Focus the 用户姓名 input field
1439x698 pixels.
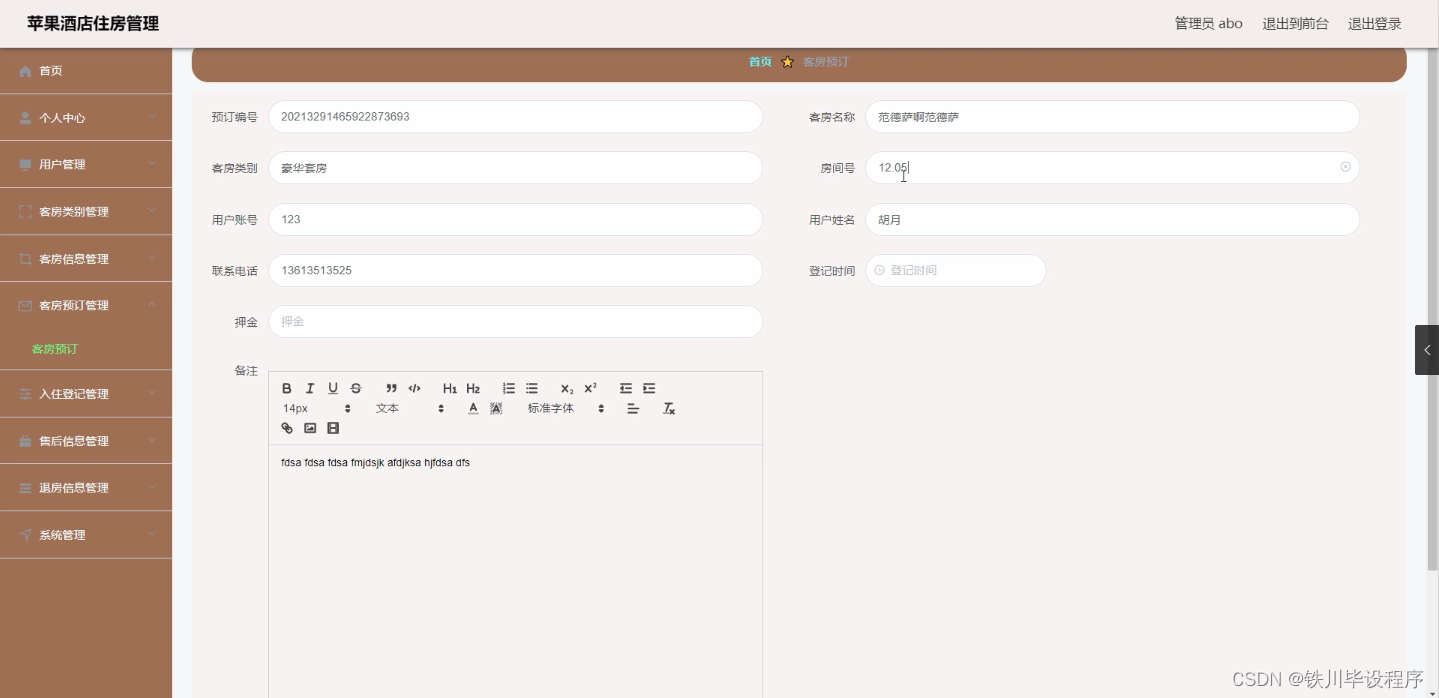pos(1112,219)
